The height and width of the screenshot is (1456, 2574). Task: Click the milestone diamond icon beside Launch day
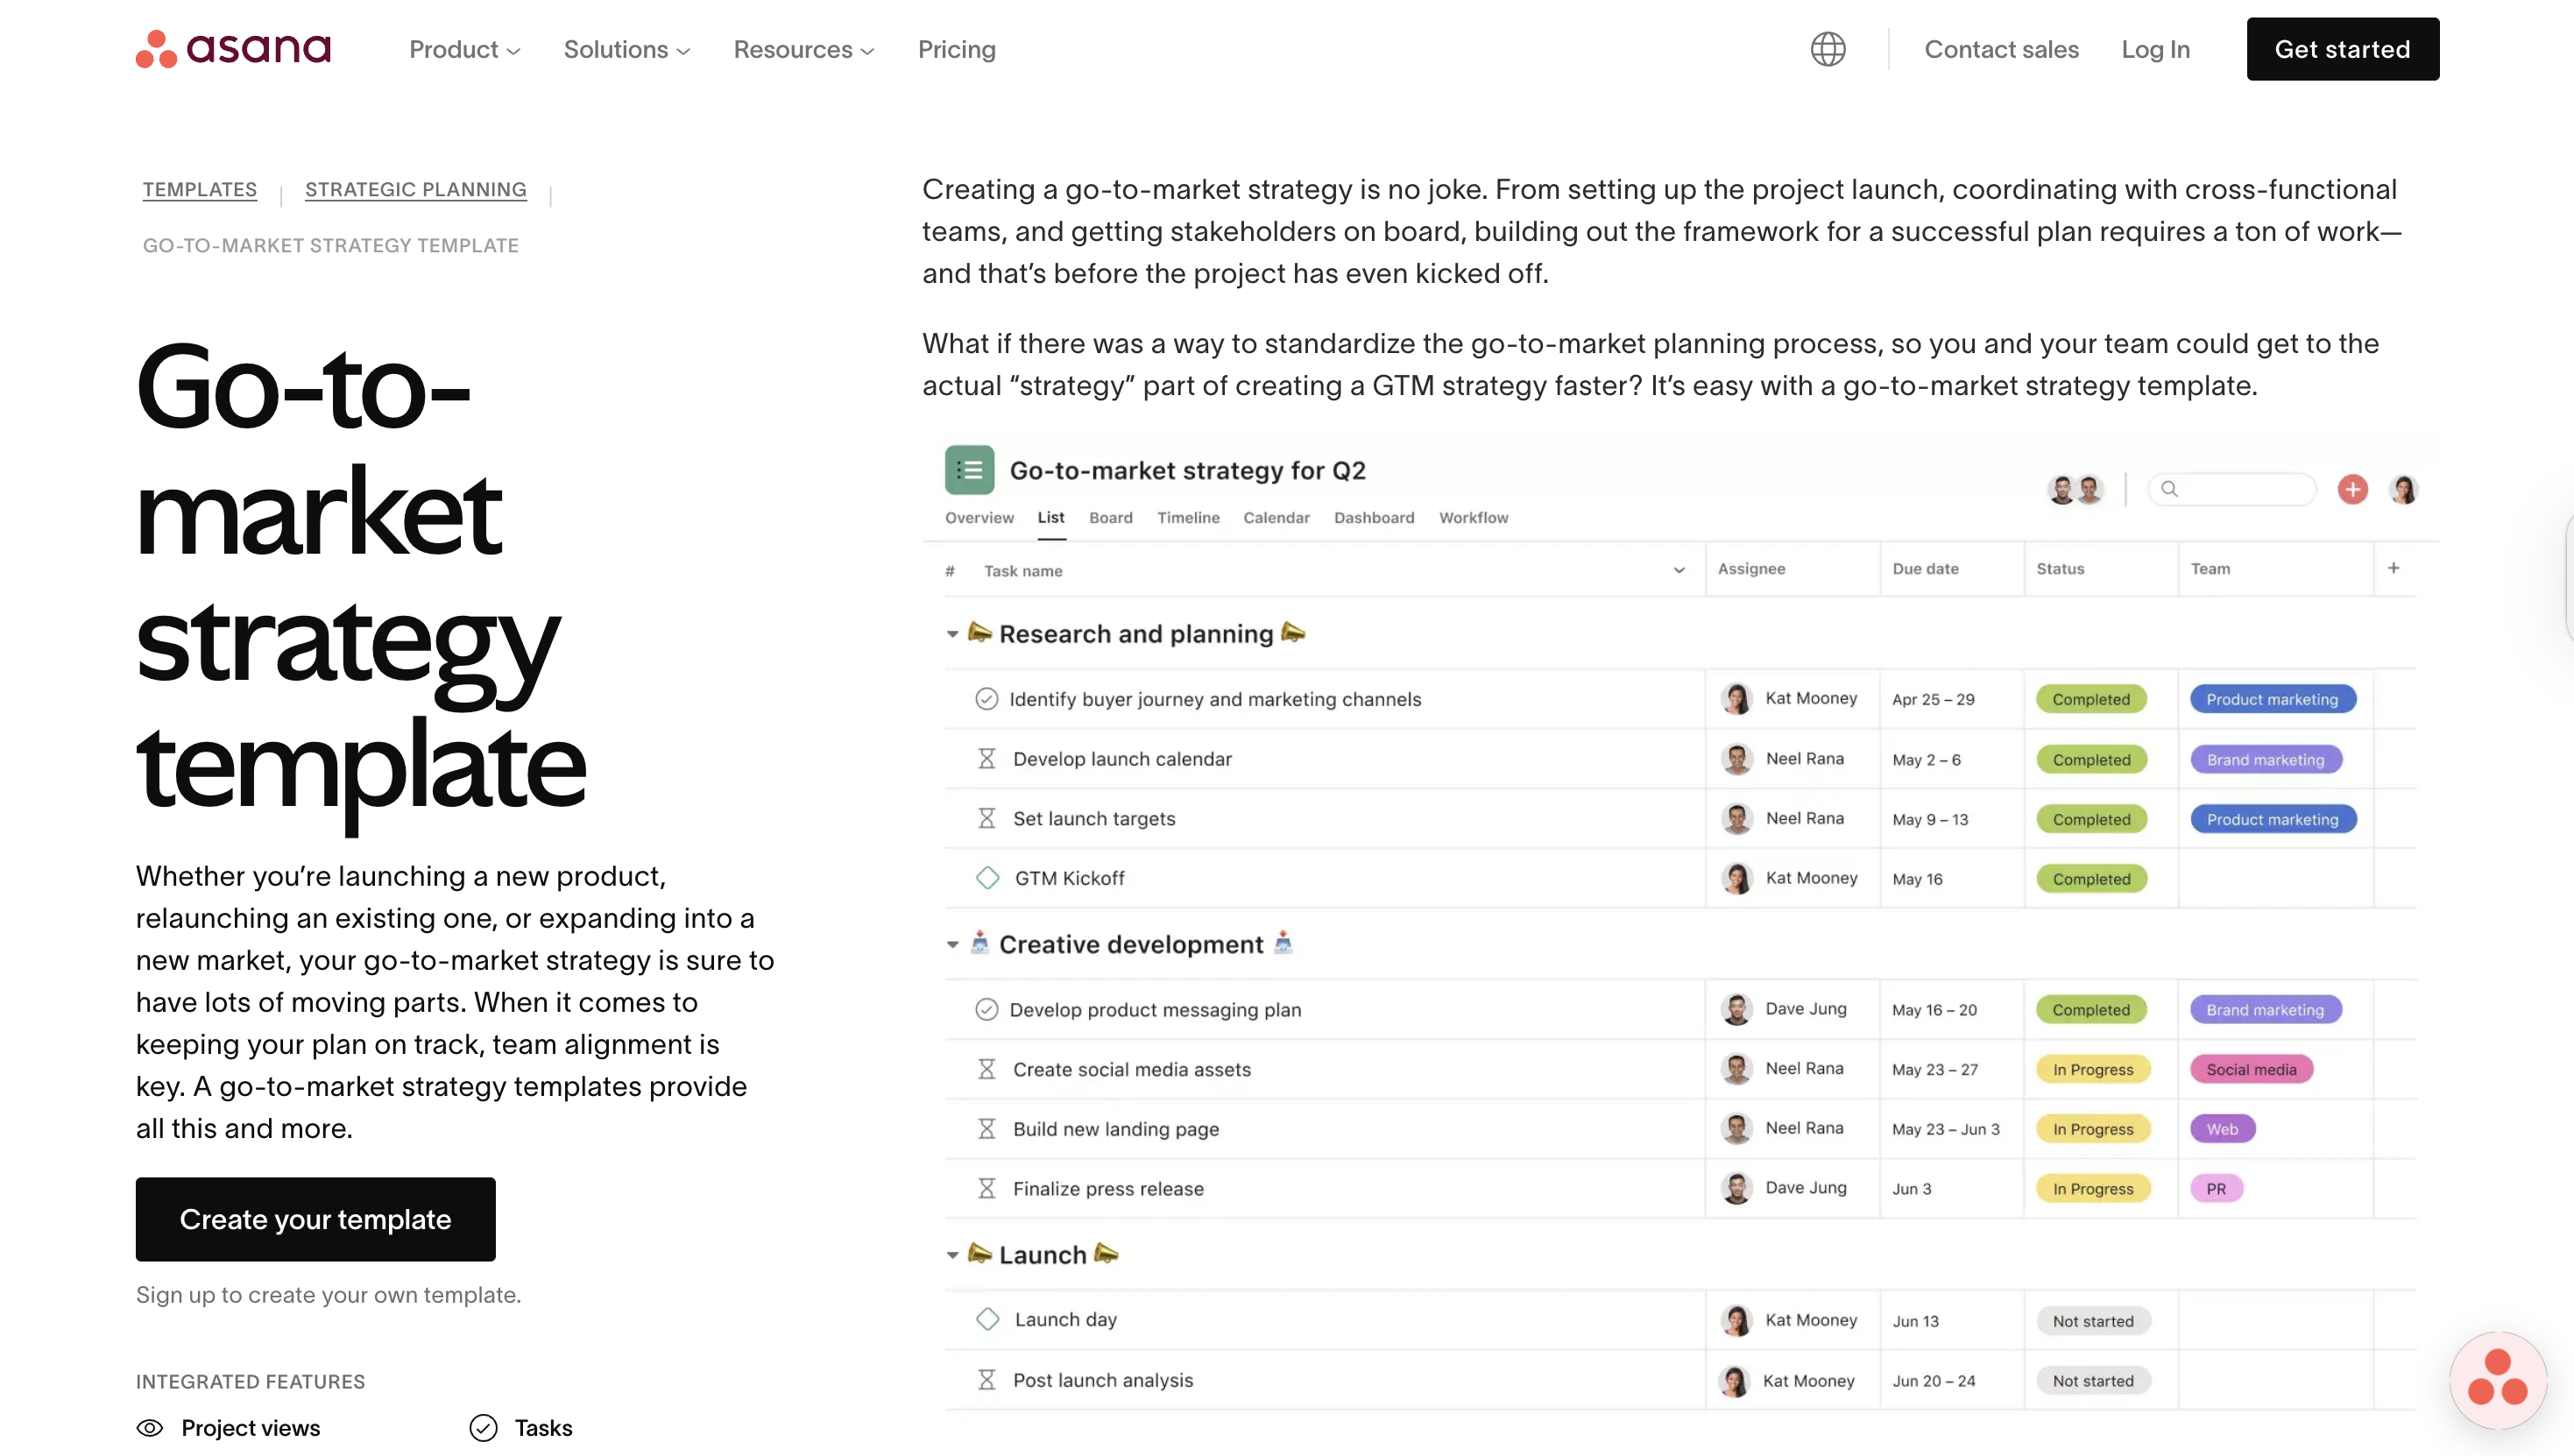point(987,1319)
